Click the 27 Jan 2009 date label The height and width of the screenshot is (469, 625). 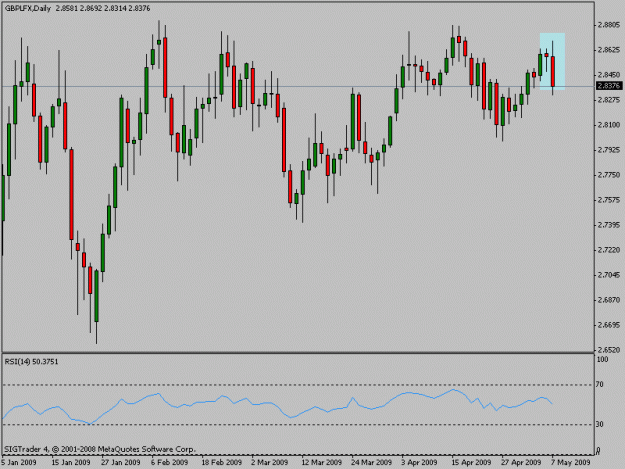(121, 463)
